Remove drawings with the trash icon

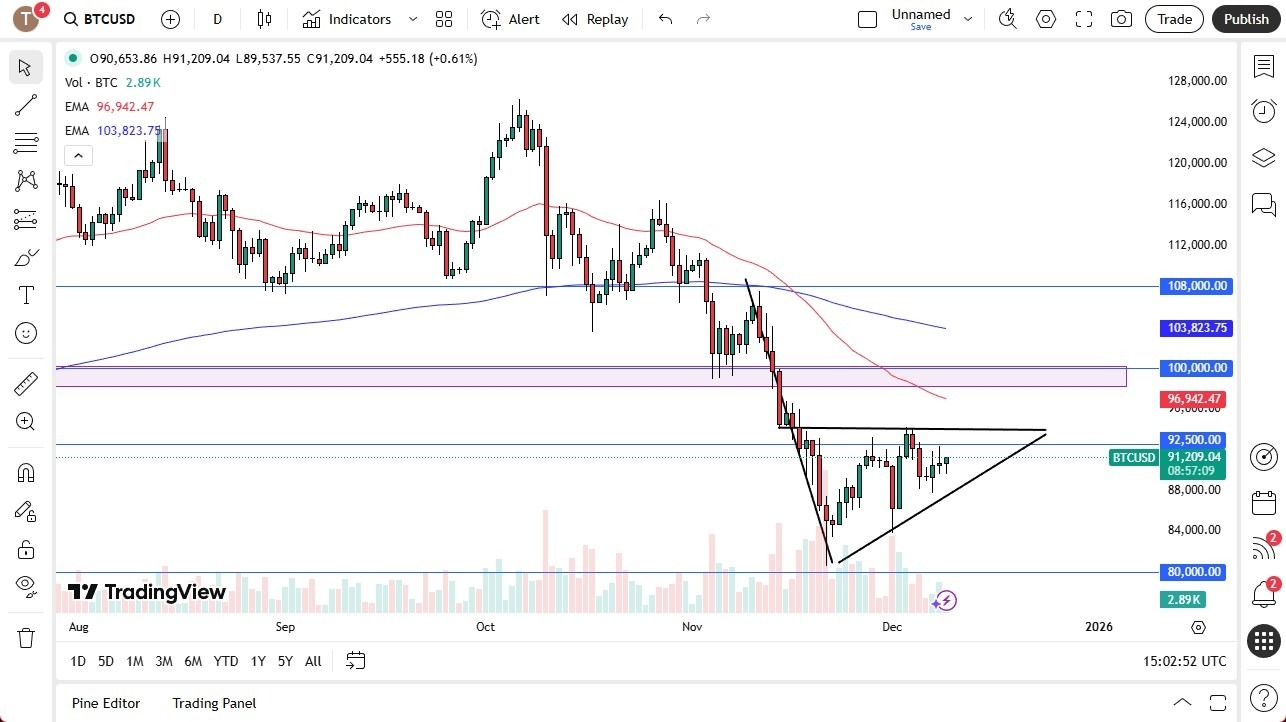(x=26, y=635)
